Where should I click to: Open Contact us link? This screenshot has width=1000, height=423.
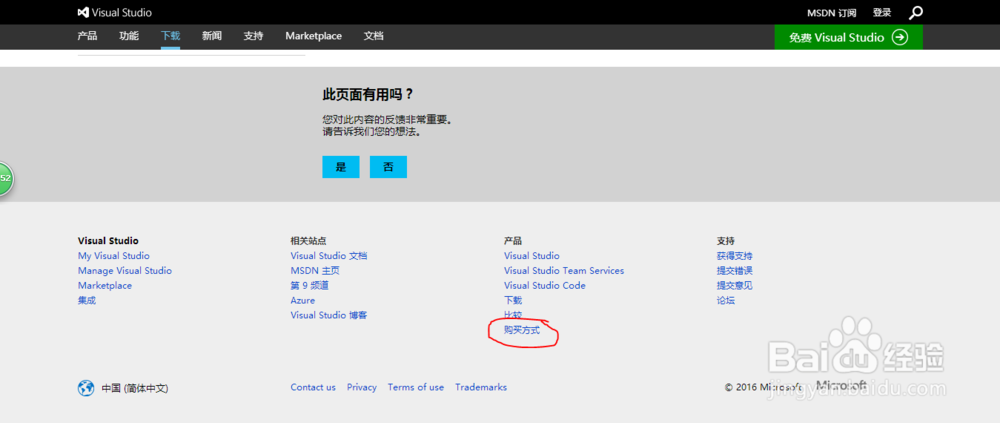pos(312,387)
